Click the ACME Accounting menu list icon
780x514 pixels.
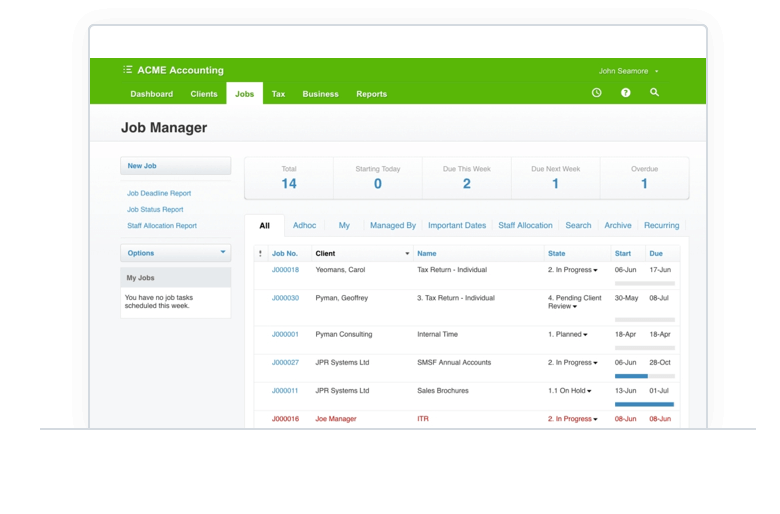click(128, 70)
